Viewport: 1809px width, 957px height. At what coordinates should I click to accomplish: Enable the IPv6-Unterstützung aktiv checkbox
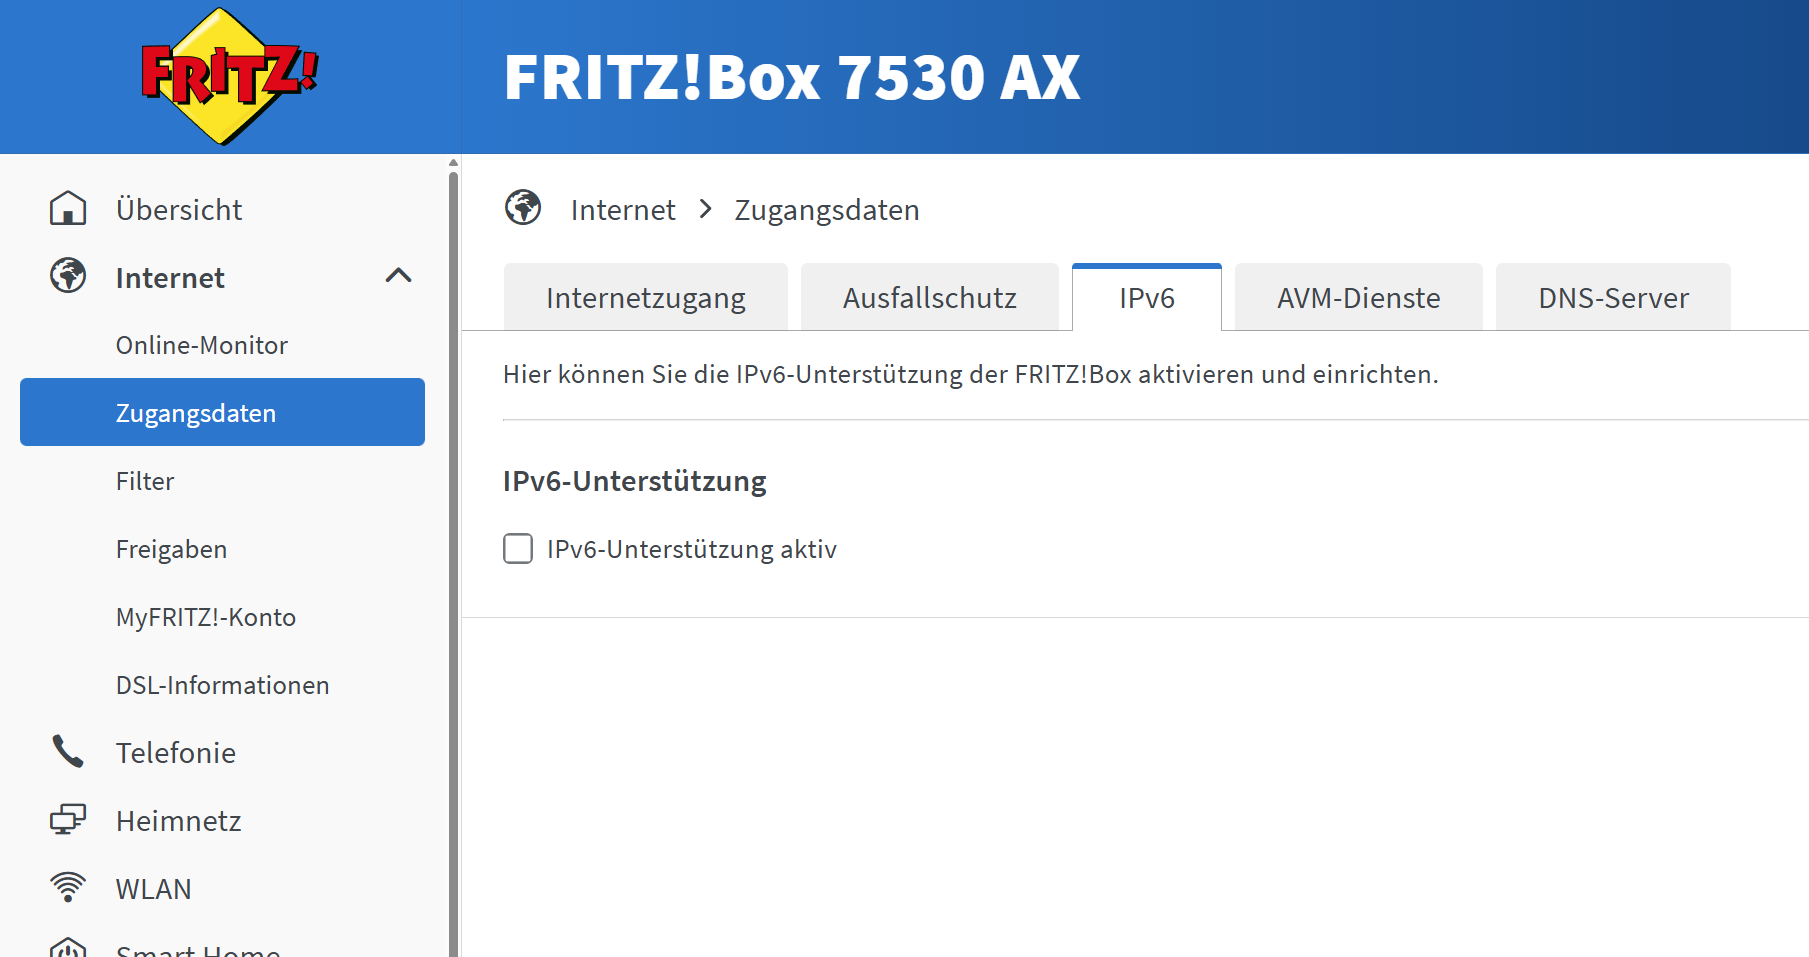[x=518, y=549]
